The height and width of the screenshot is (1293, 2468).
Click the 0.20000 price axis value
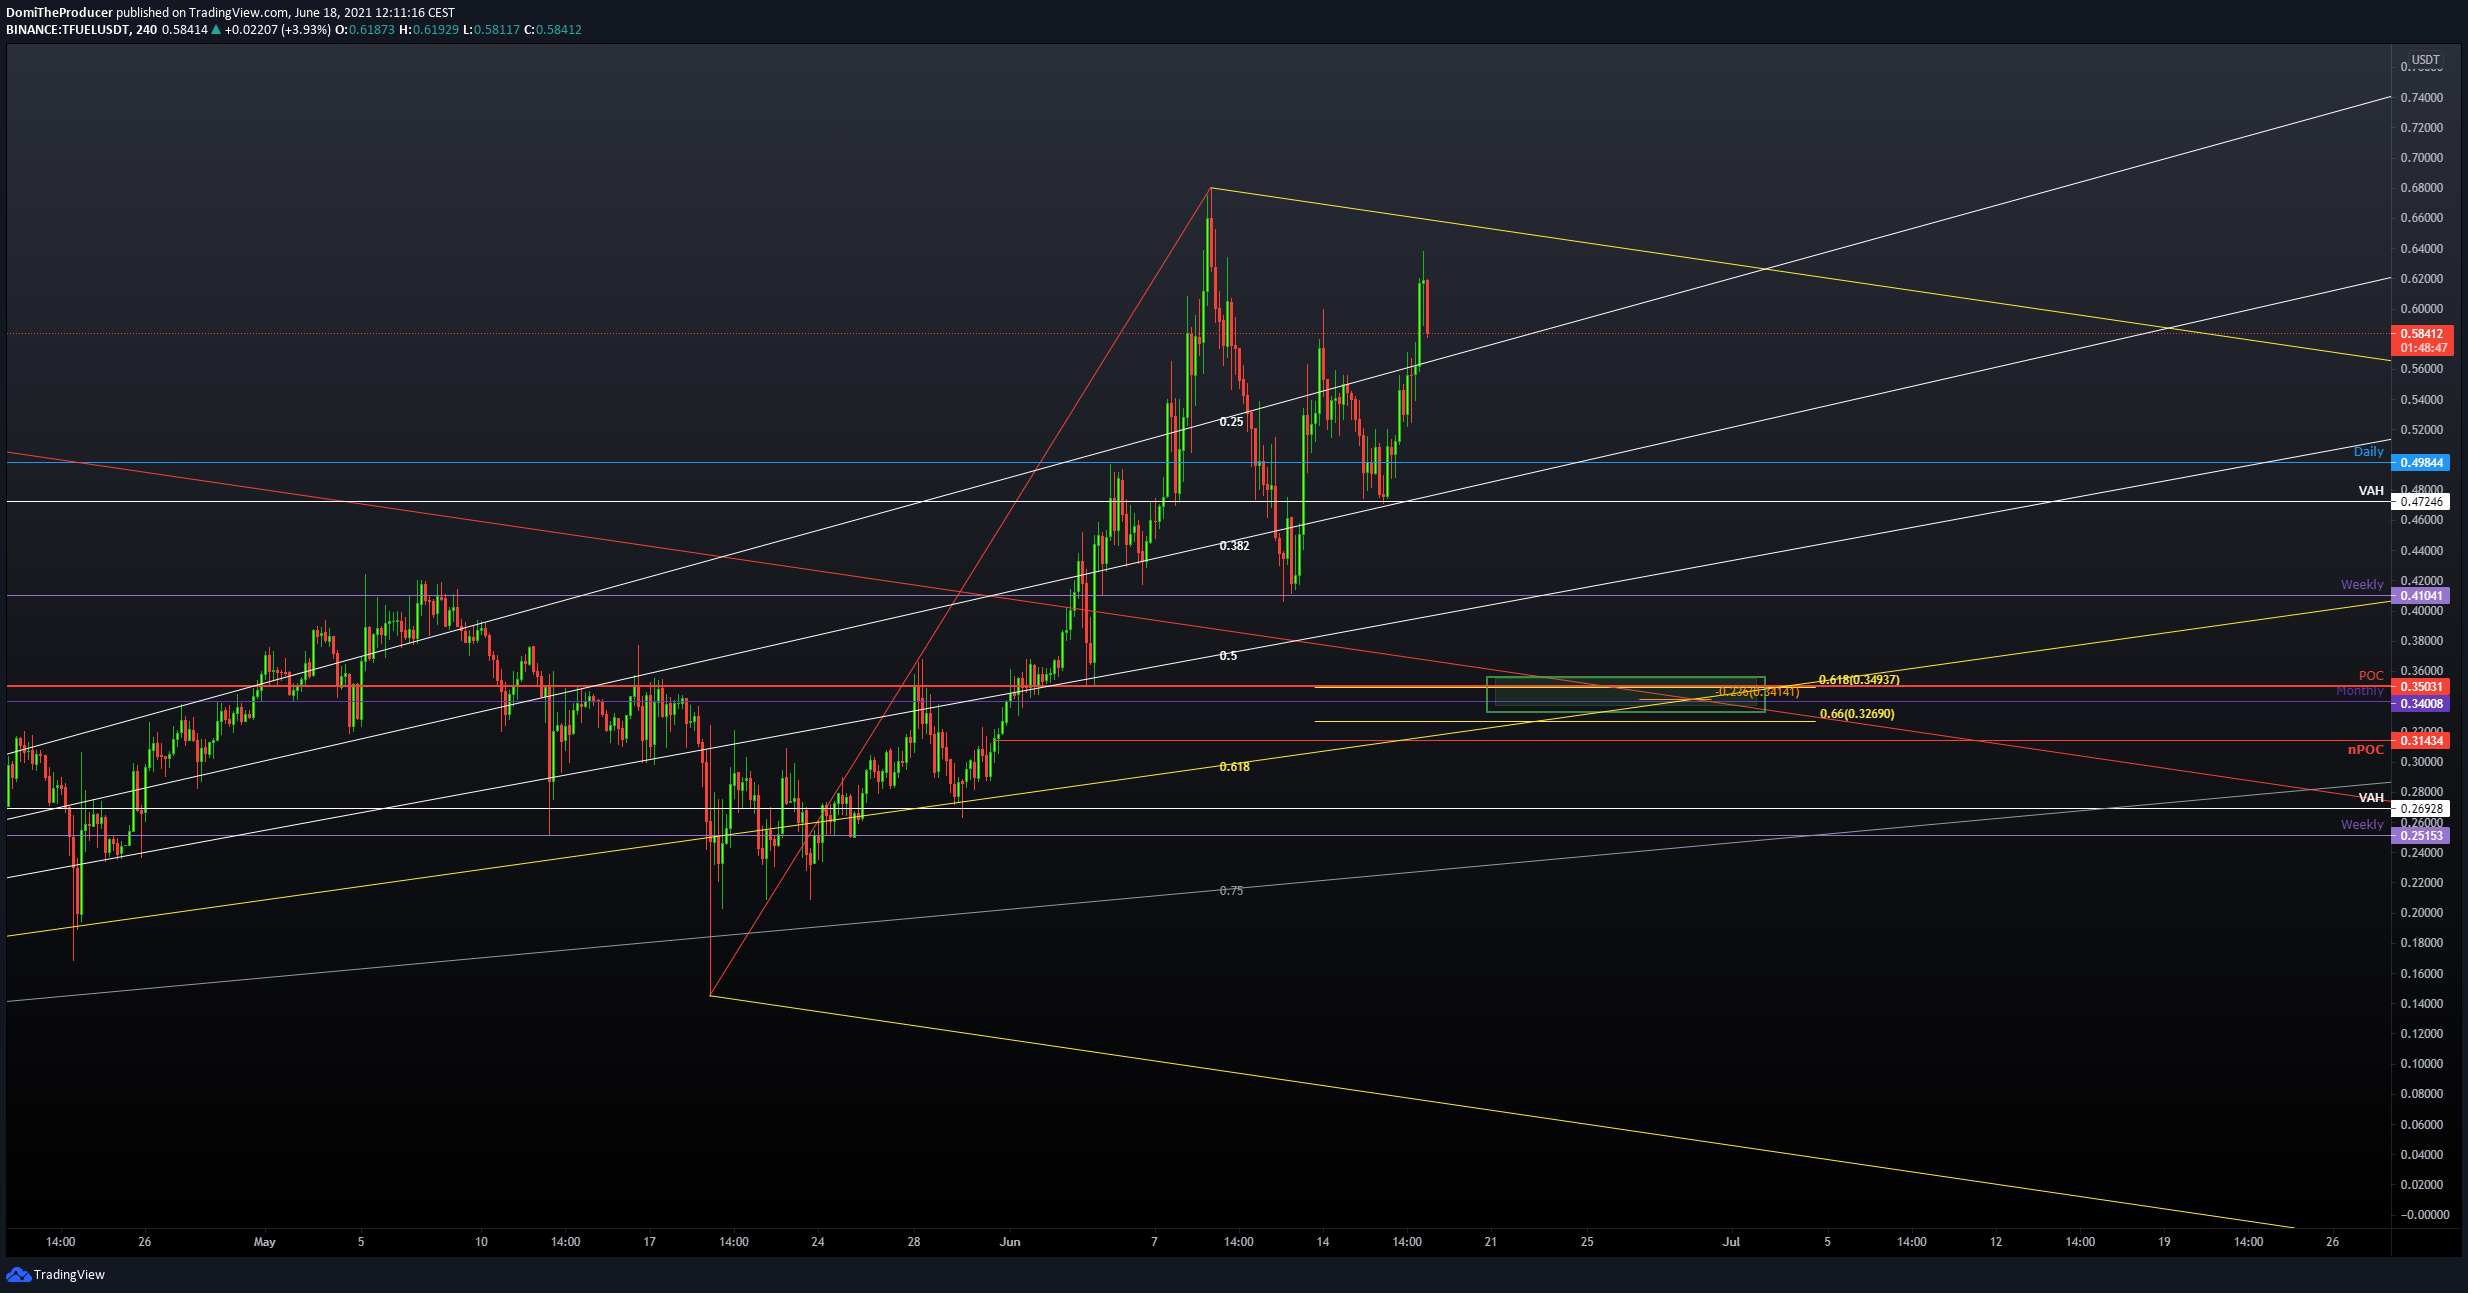pyautogui.click(x=2422, y=913)
